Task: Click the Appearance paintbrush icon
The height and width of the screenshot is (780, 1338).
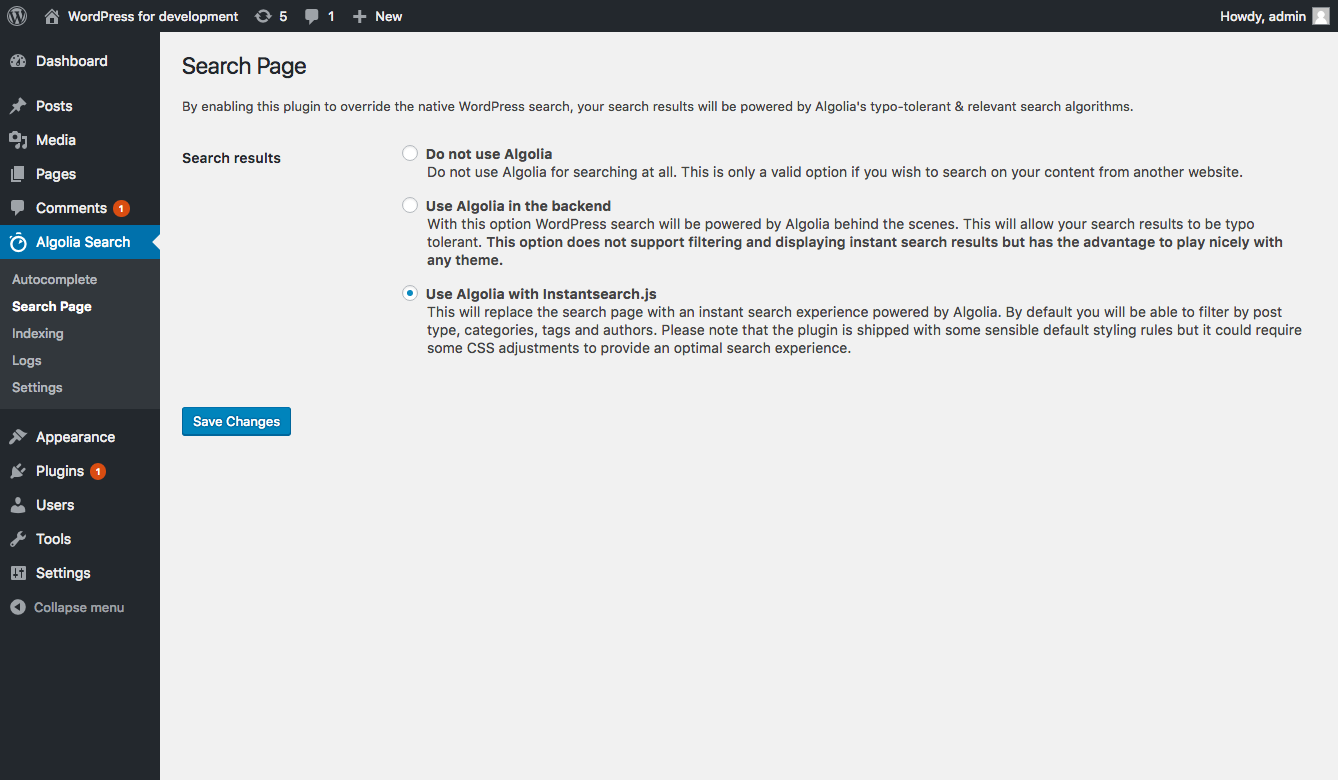Action: point(18,437)
